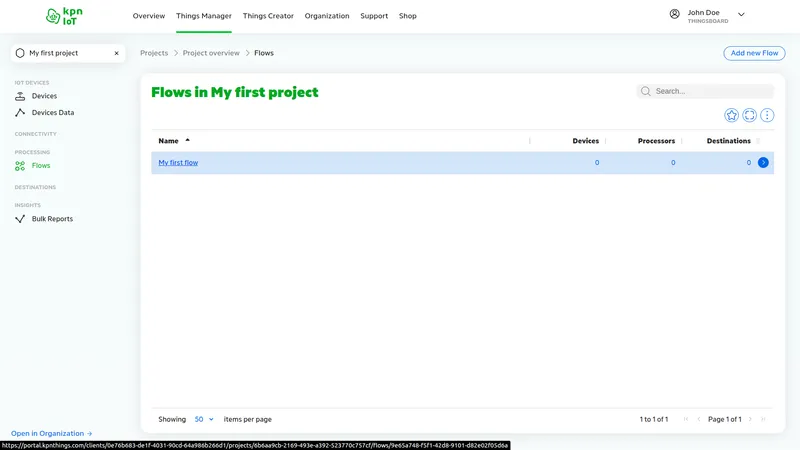Expand the John Doe account dropdown
The image size is (800, 450).
(741, 15)
